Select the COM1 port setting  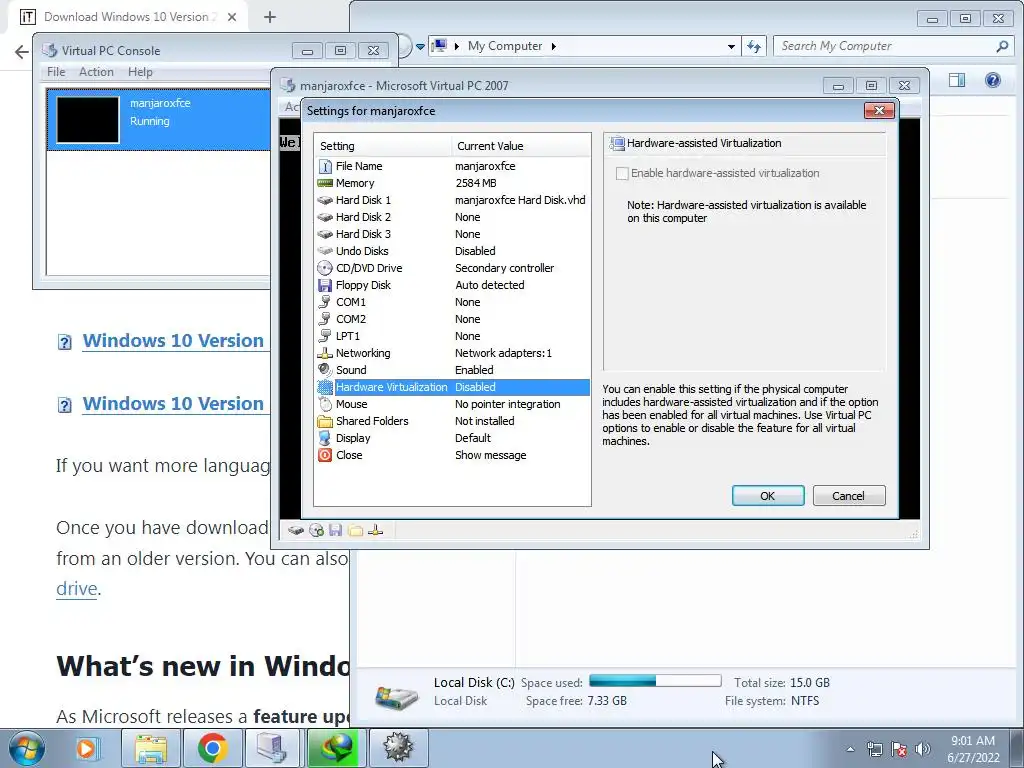point(452,302)
